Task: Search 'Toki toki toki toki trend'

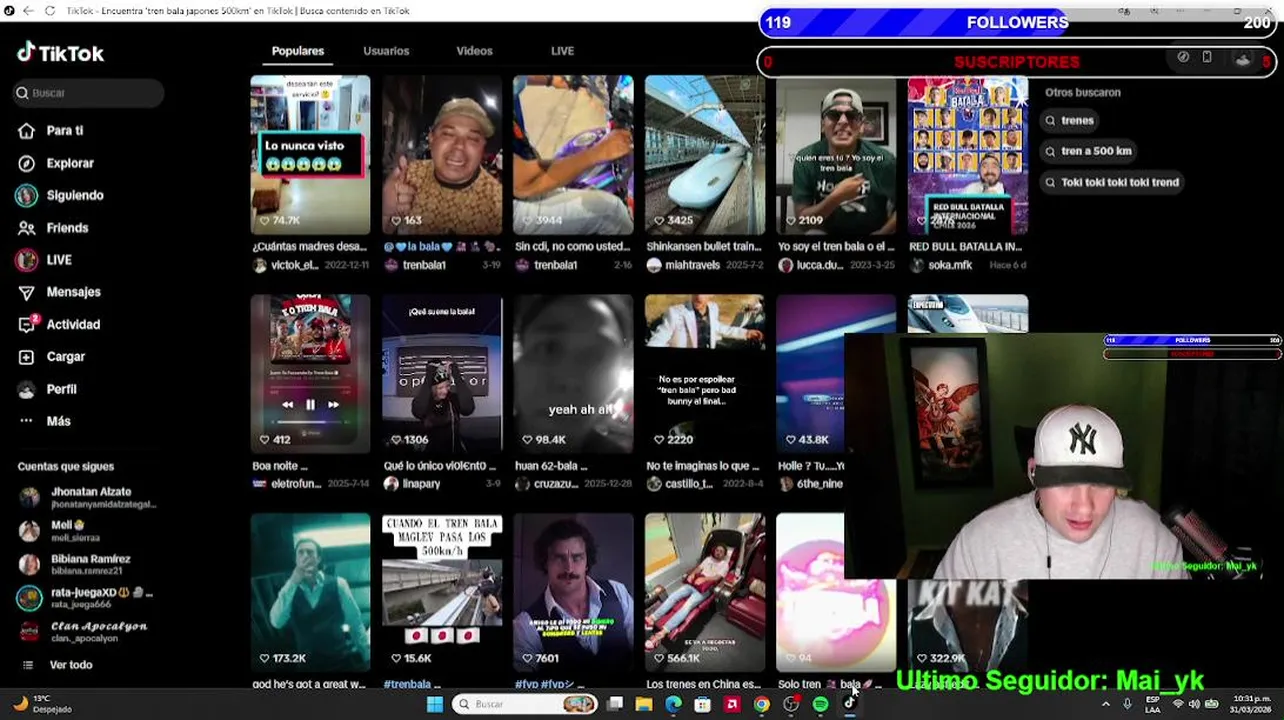Action: click(1112, 182)
